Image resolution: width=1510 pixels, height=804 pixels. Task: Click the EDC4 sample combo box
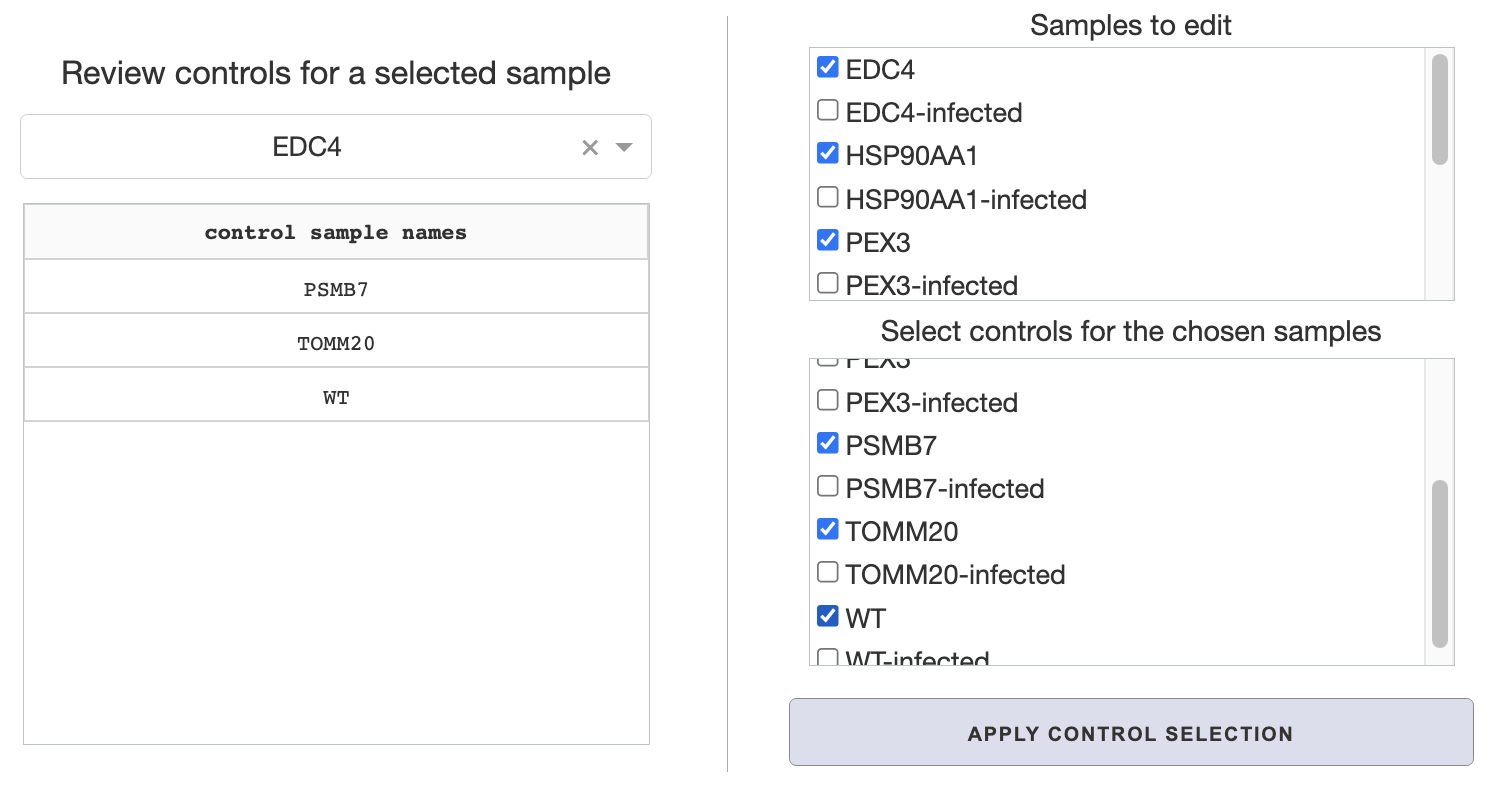tap(336, 147)
